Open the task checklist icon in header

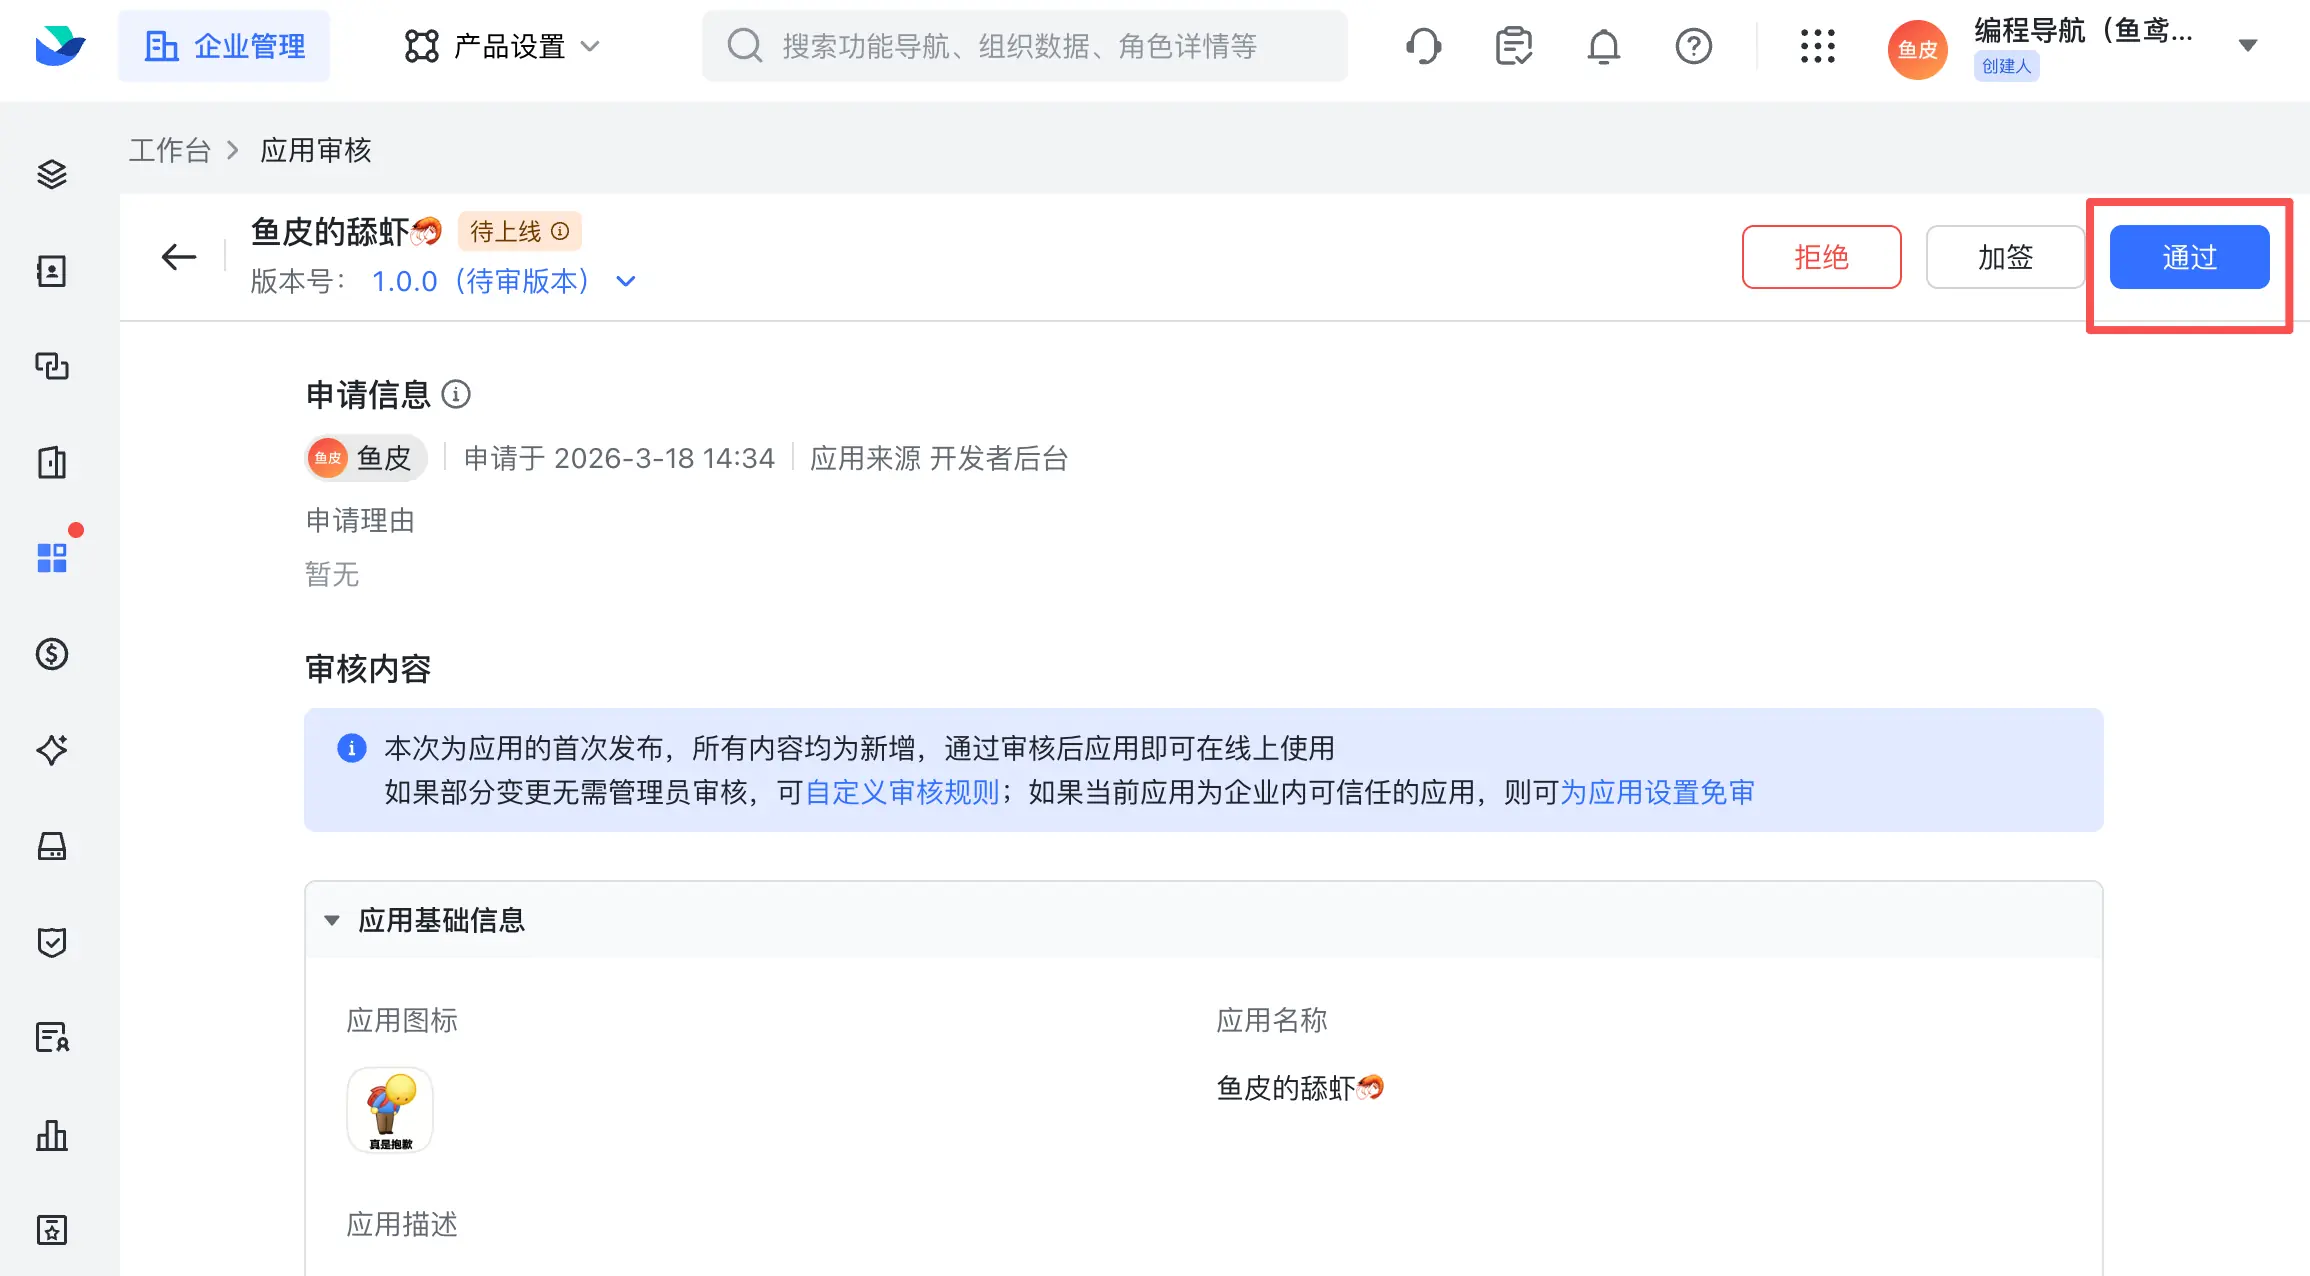point(1513,46)
